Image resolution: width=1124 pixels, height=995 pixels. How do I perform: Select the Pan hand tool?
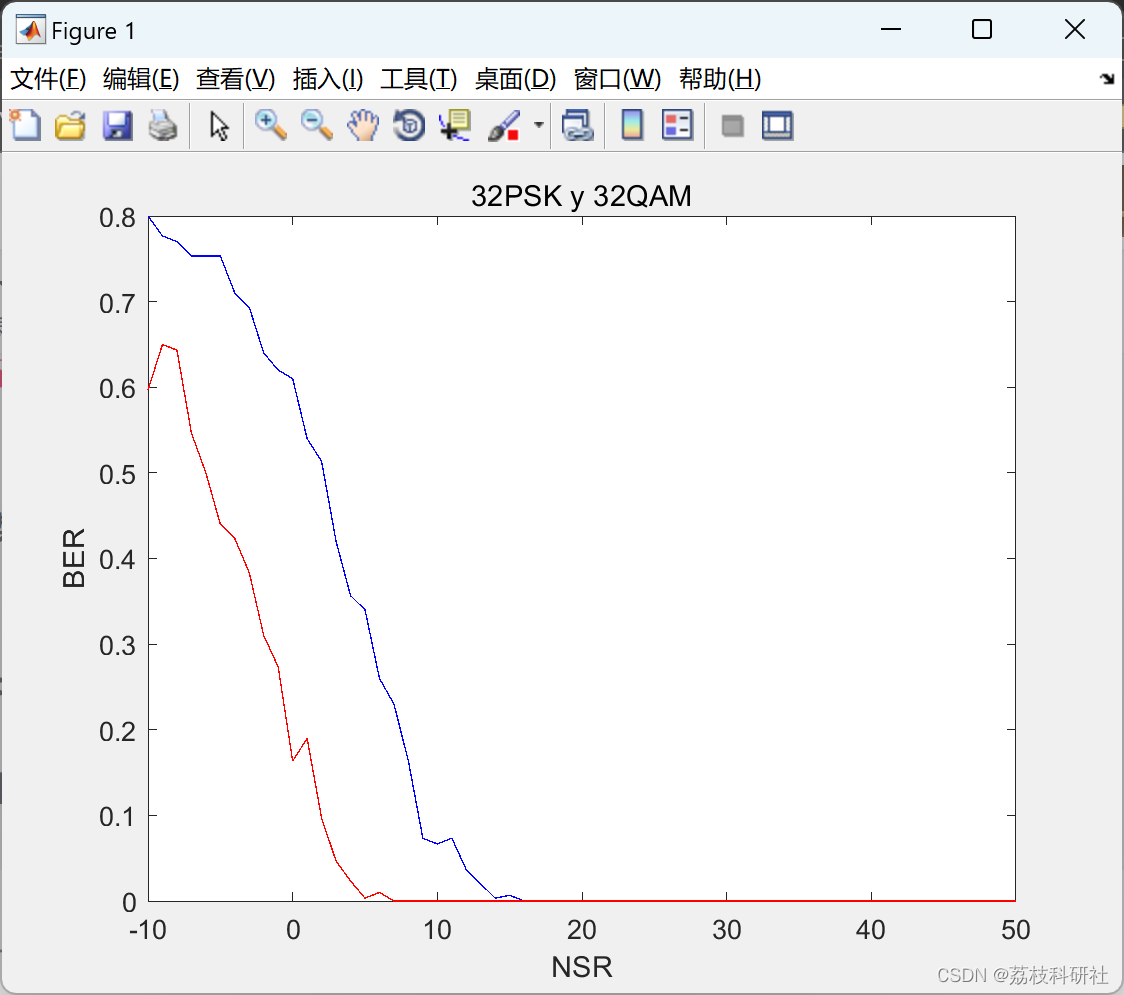pos(363,125)
